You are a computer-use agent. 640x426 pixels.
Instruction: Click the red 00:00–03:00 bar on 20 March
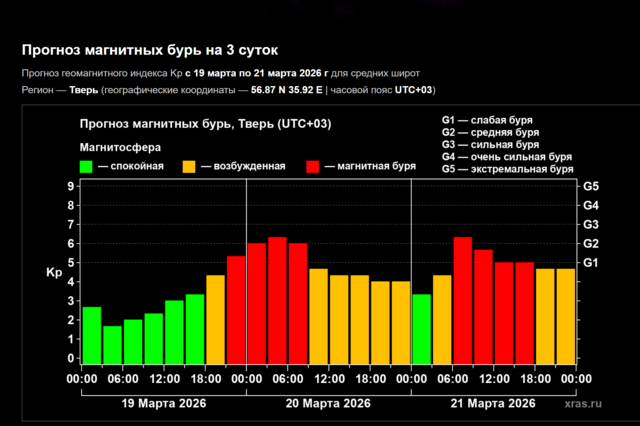pyautogui.click(x=257, y=304)
